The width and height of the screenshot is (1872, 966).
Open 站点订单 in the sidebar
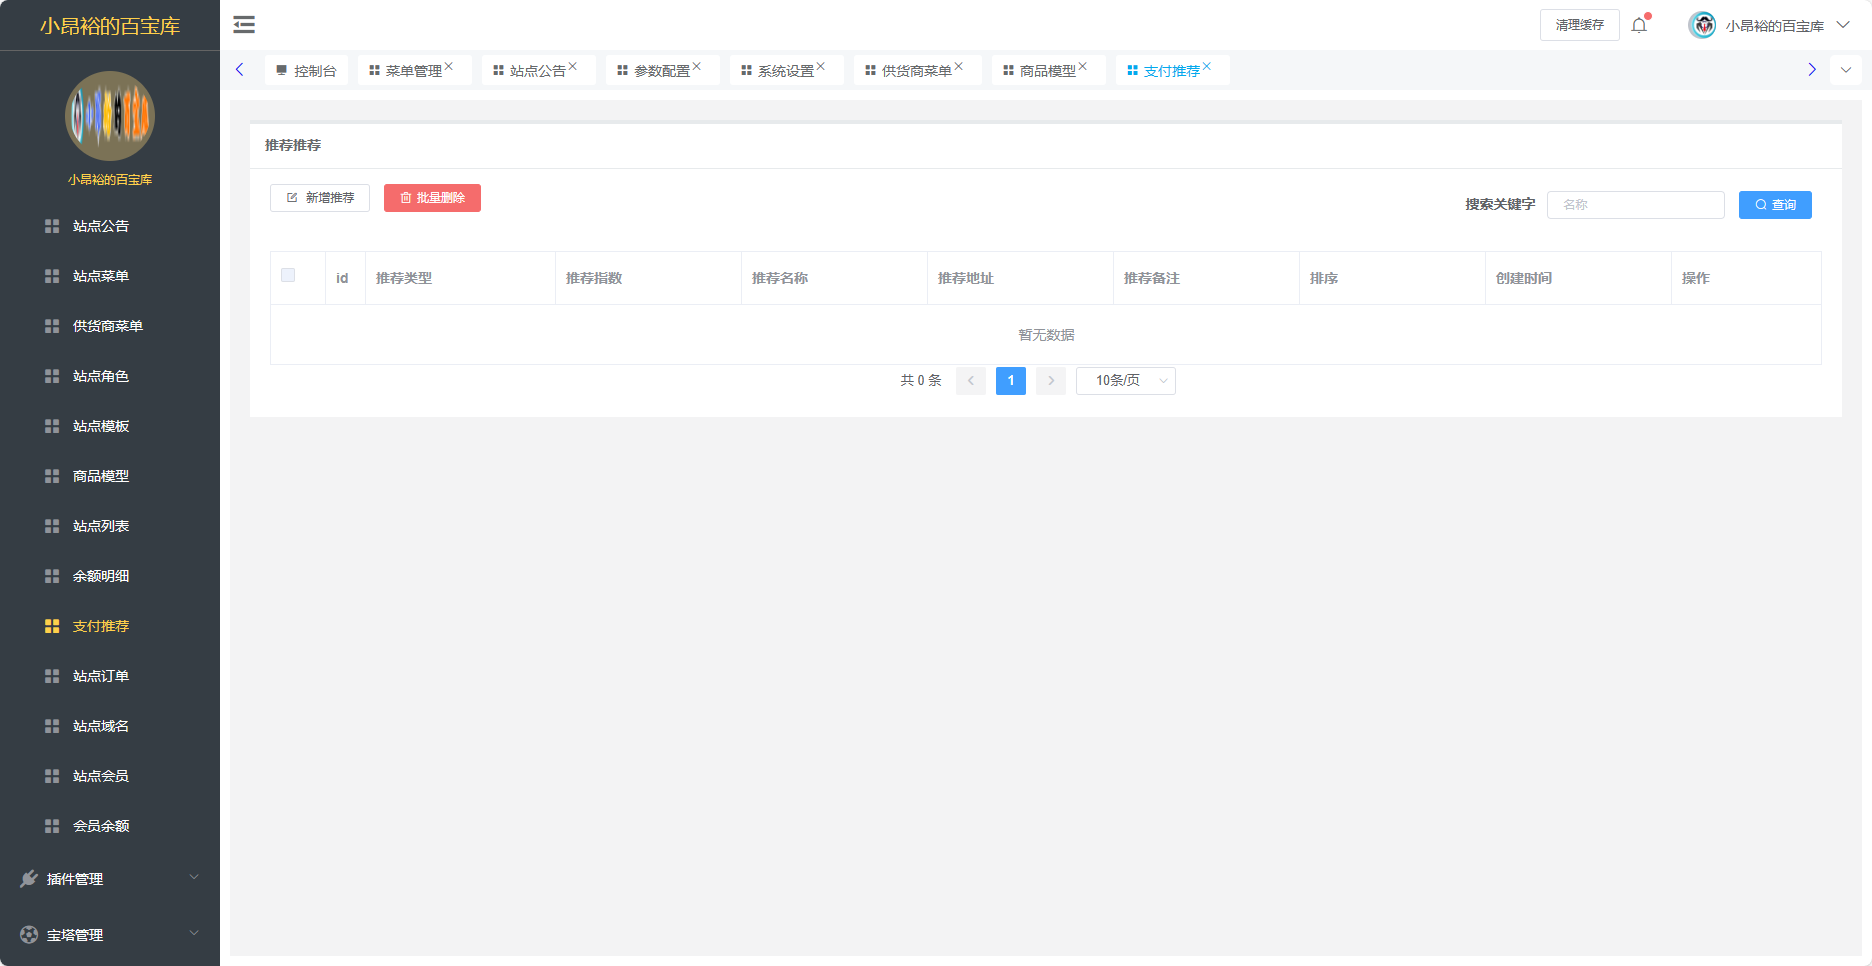(101, 676)
